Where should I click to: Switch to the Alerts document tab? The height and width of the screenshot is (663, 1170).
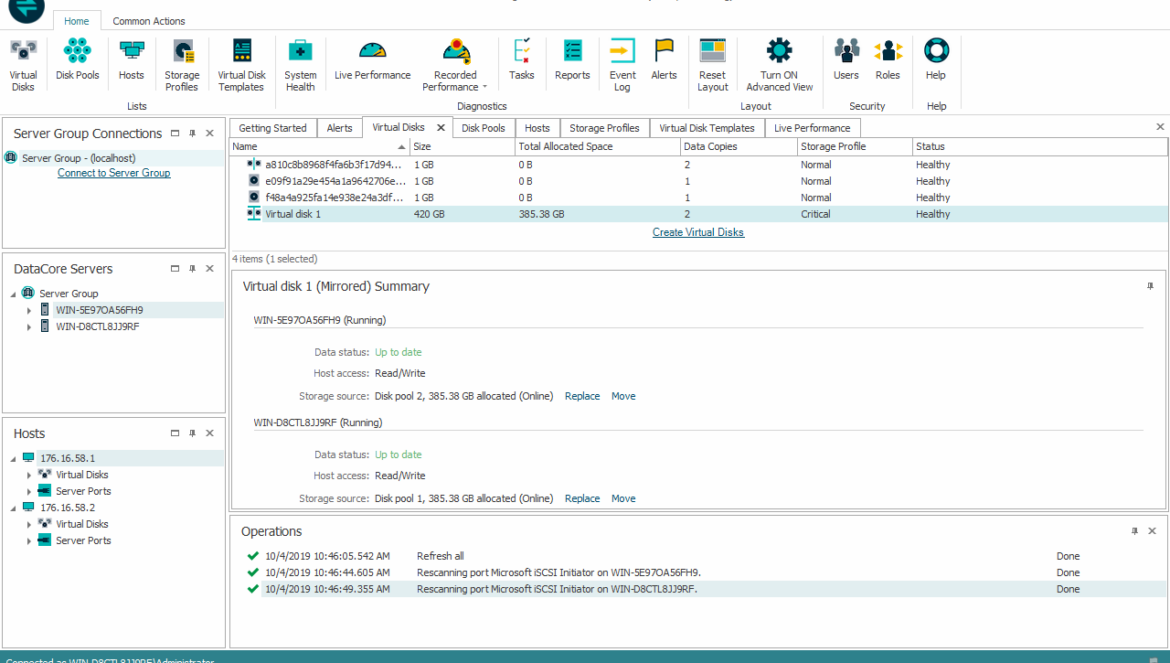(x=340, y=128)
